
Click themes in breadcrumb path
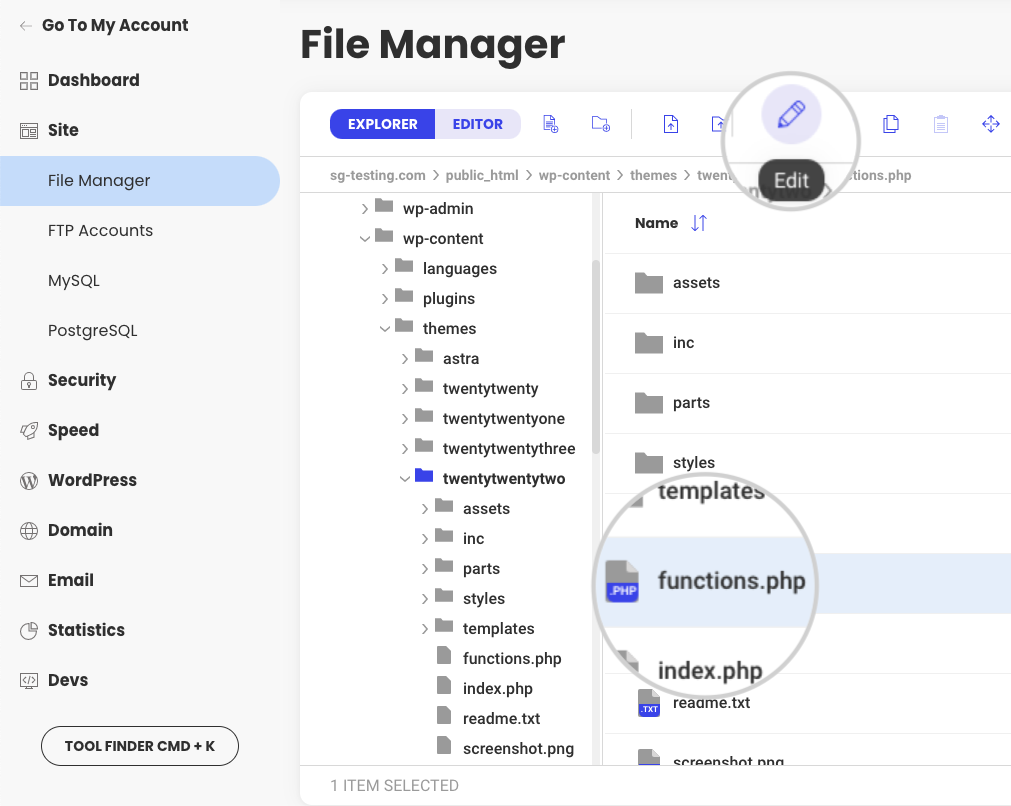click(x=653, y=175)
